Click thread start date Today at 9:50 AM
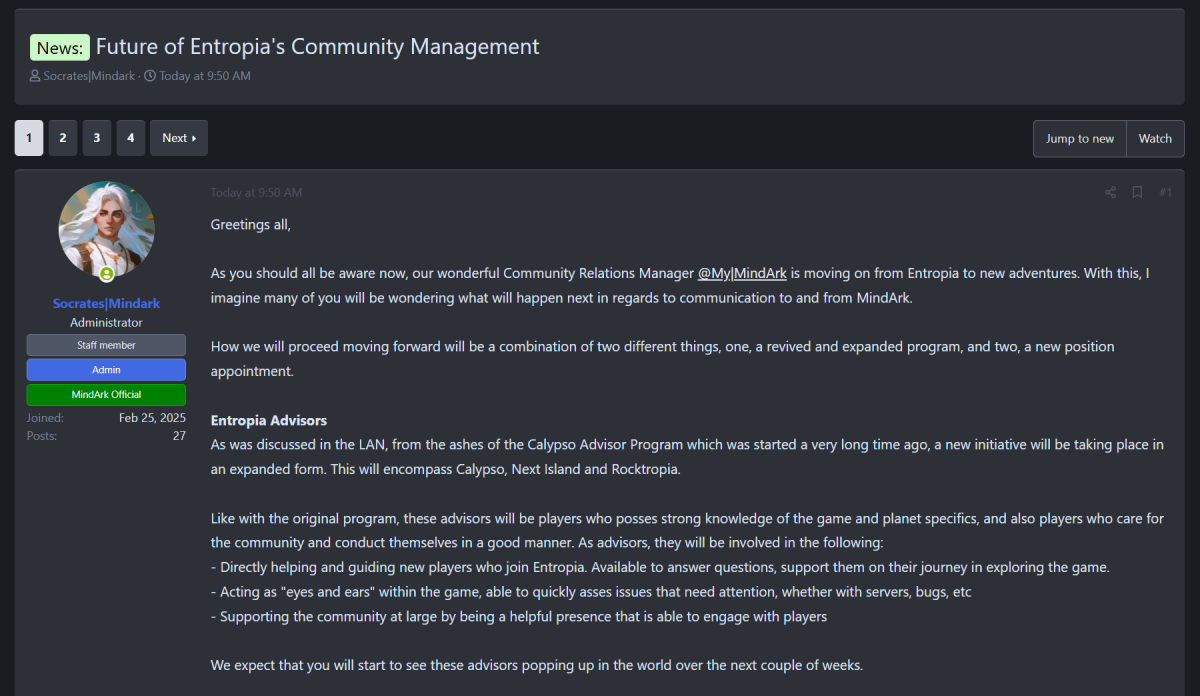The image size is (1200, 696). (x=205, y=76)
